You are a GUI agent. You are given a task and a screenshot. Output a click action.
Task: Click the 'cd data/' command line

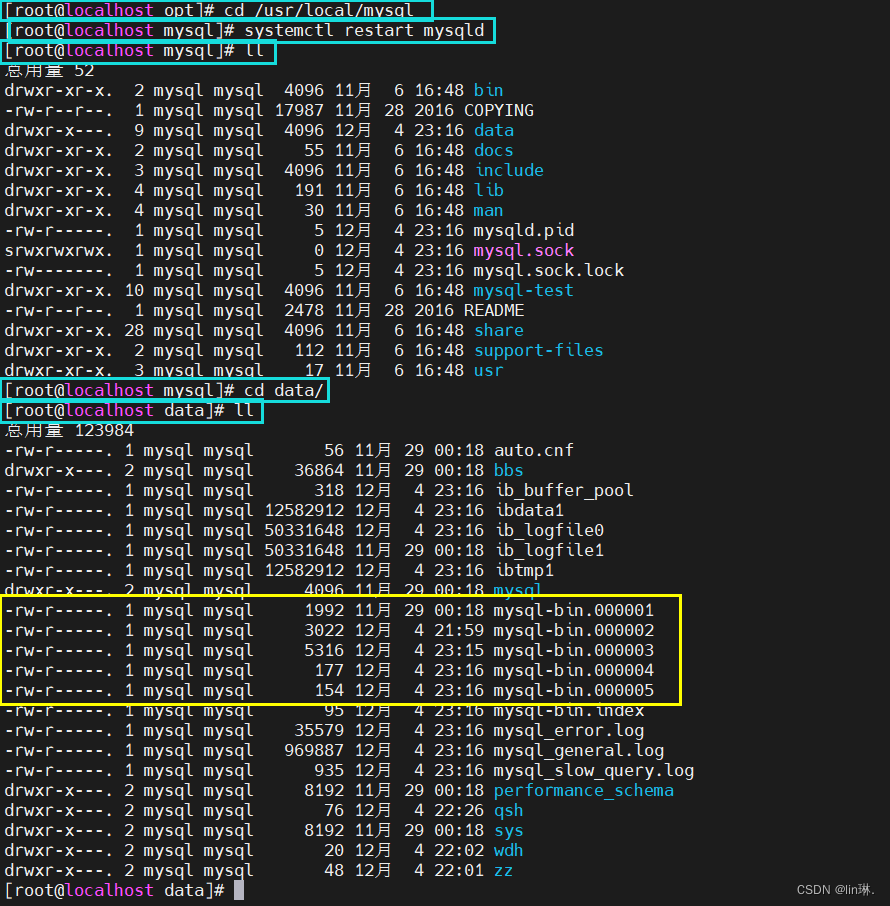164,391
